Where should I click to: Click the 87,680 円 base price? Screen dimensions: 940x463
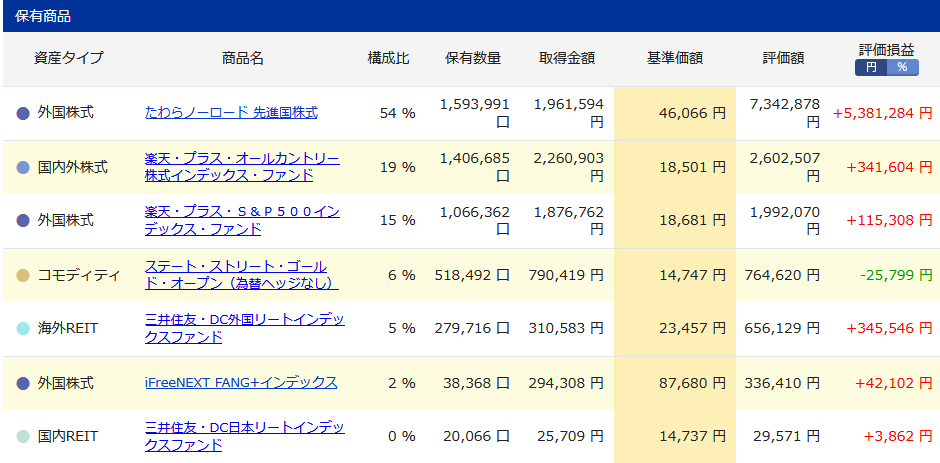pyautogui.click(x=690, y=383)
